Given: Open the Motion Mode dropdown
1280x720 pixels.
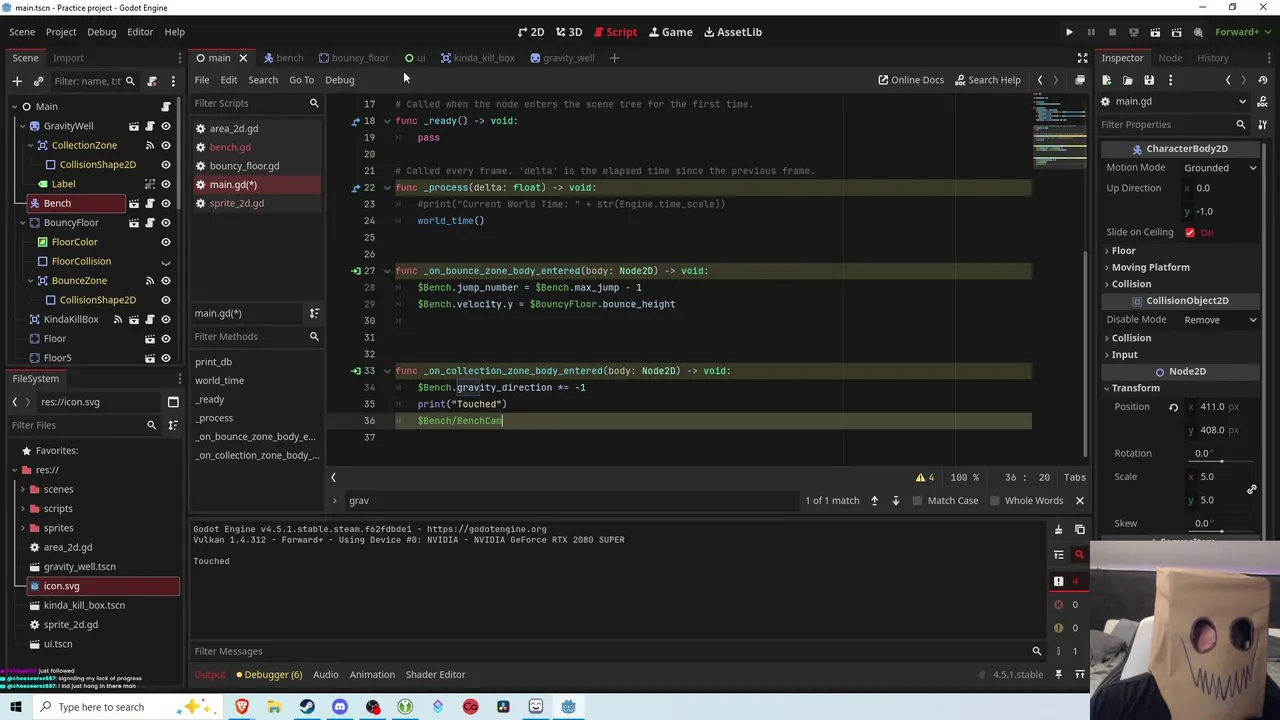Looking at the screenshot, I should pos(1220,168).
